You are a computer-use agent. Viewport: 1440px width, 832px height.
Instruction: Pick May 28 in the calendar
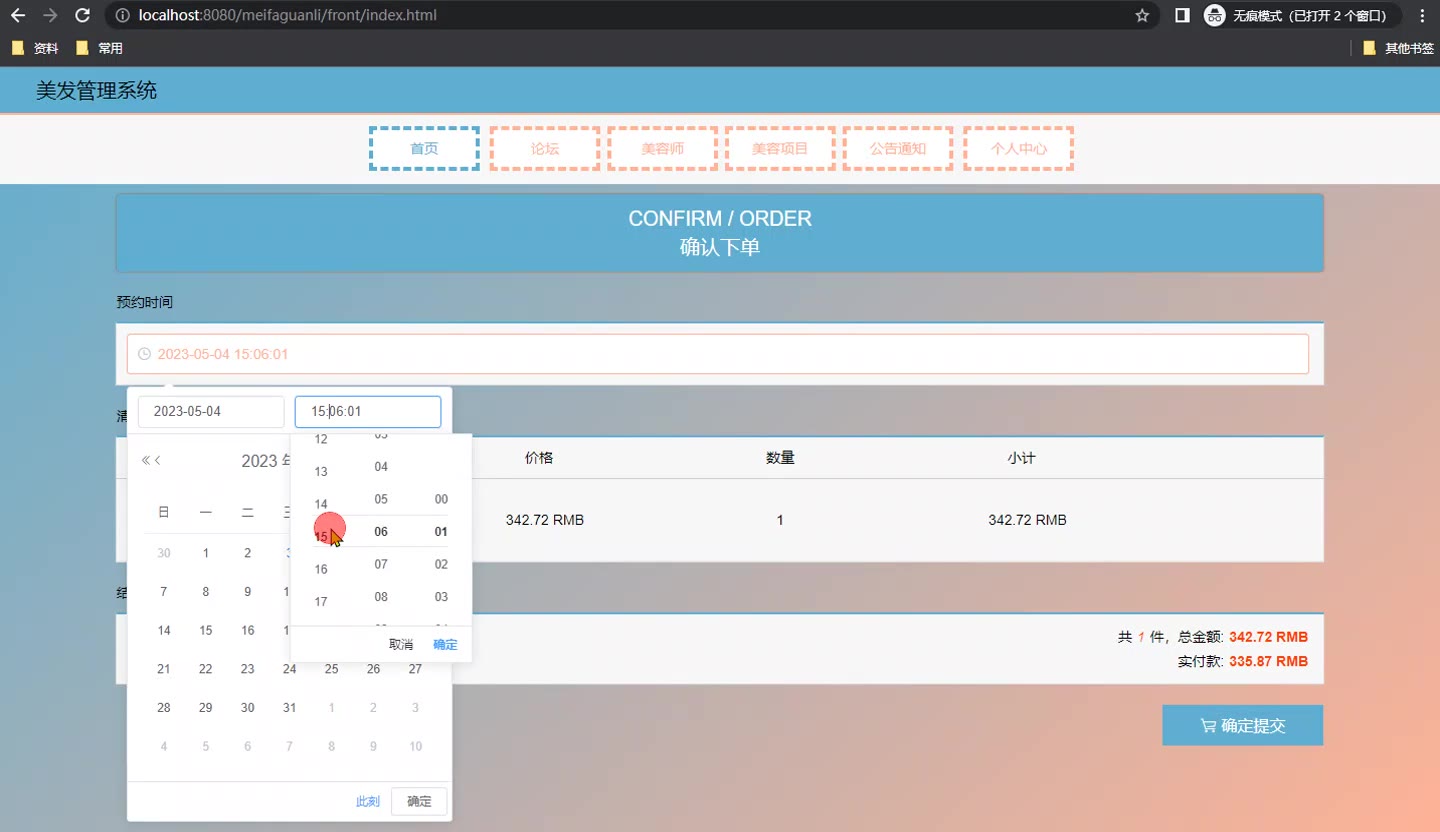click(x=164, y=708)
